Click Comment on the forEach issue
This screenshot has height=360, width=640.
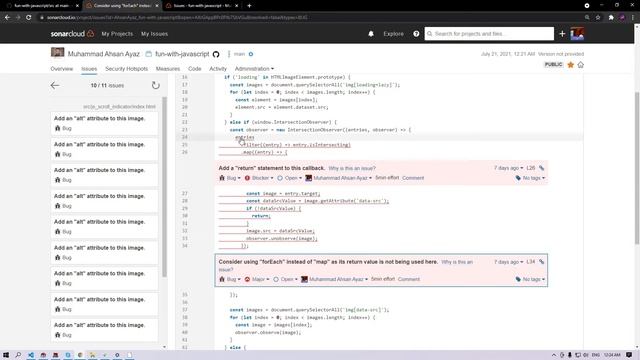[409, 279]
